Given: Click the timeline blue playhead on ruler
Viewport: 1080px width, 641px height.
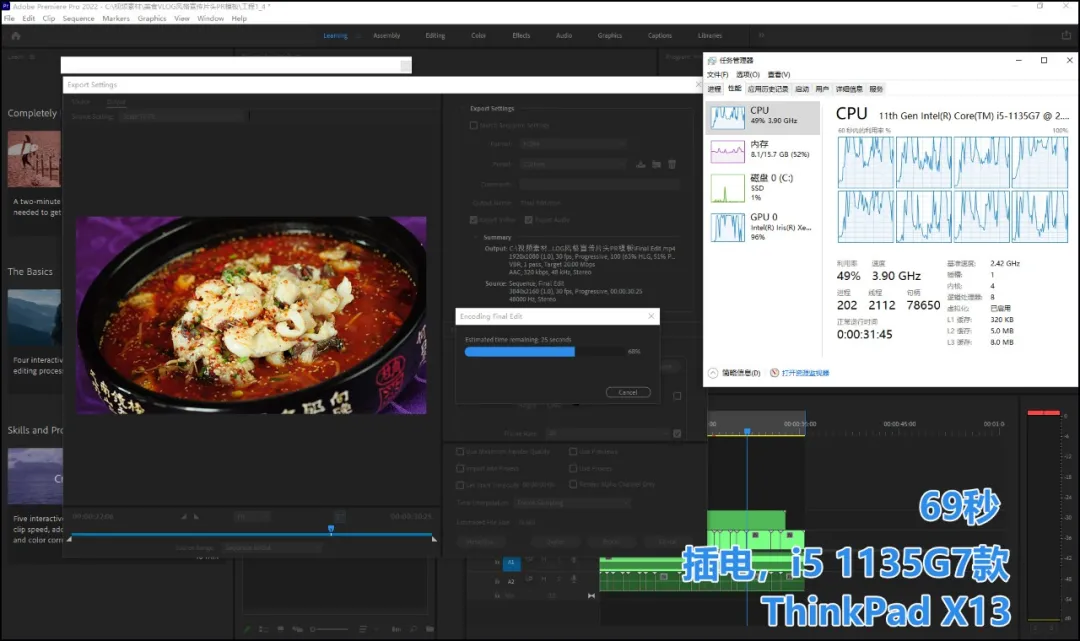Looking at the screenshot, I should 747,431.
